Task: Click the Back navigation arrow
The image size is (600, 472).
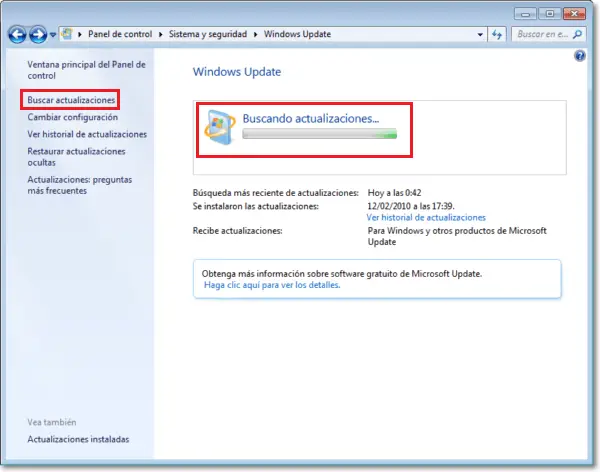Action: point(17,35)
